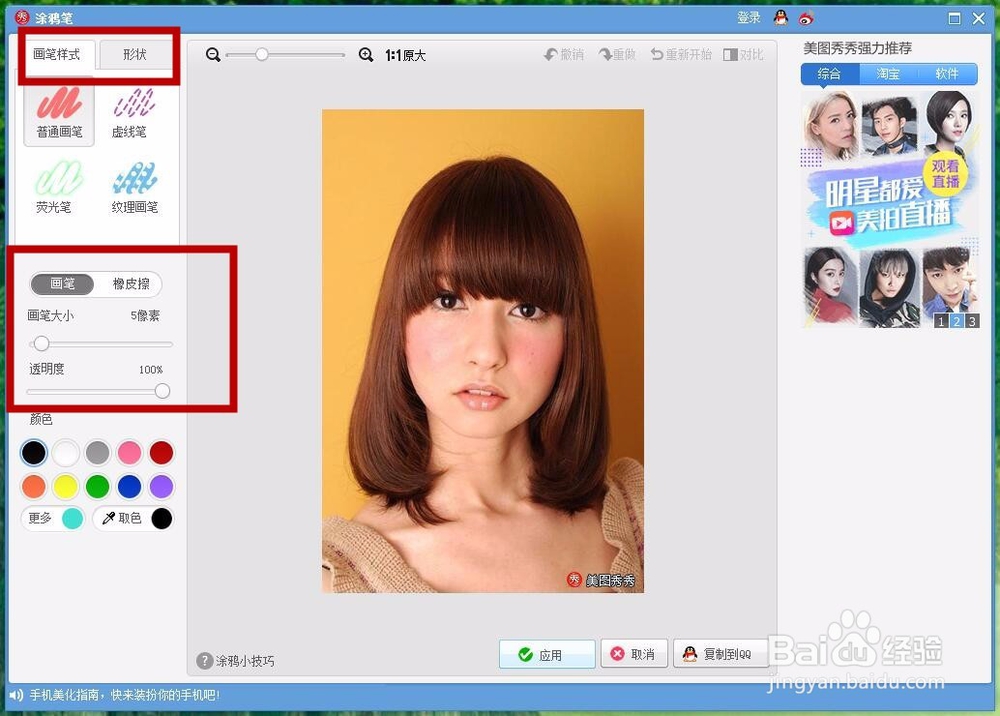Select the 橡皮擦 eraser mode toggle
The height and width of the screenshot is (716, 1000).
pos(131,284)
